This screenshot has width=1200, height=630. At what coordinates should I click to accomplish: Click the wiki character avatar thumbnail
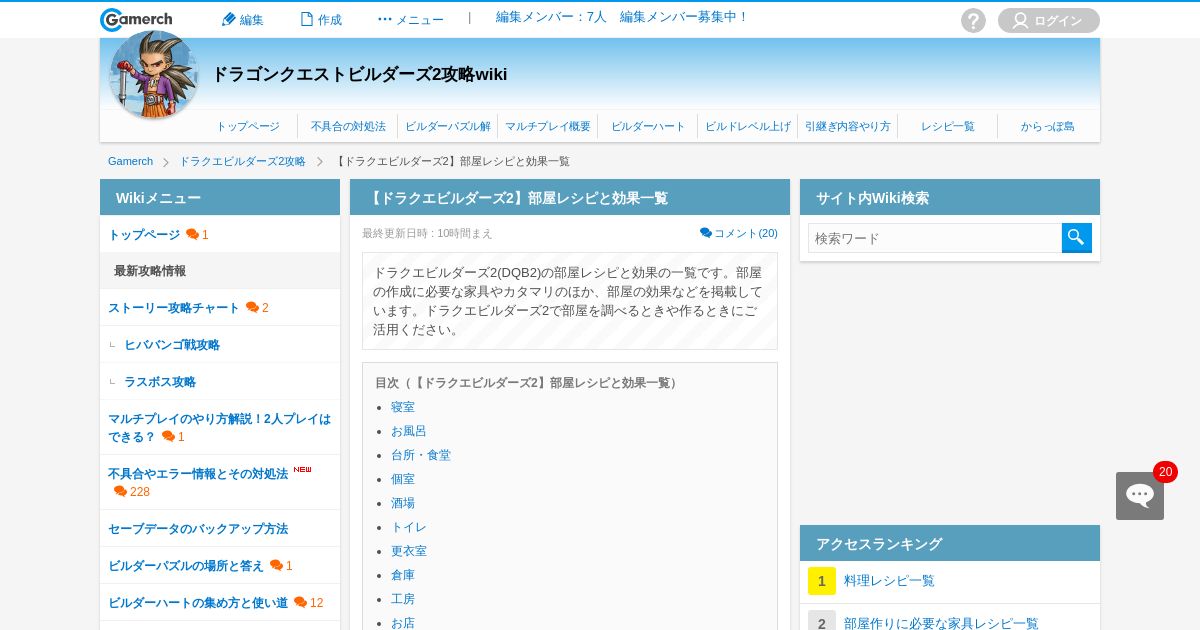point(153,75)
